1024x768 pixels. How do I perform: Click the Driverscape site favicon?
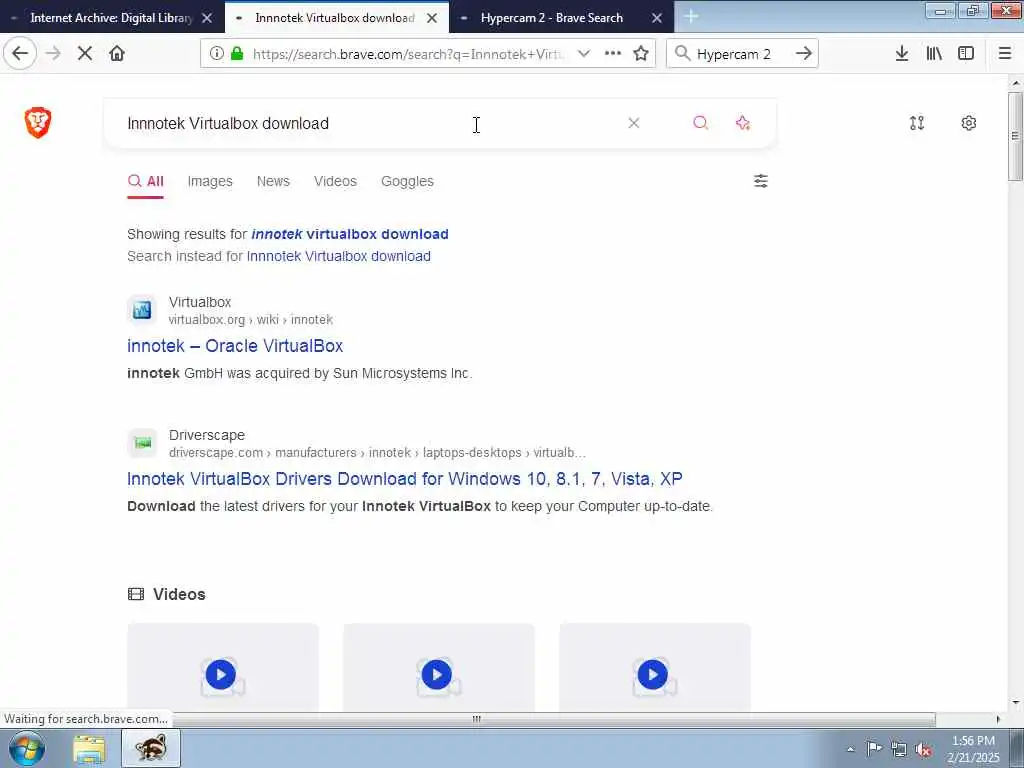pyautogui.click(x=142, y=443)
